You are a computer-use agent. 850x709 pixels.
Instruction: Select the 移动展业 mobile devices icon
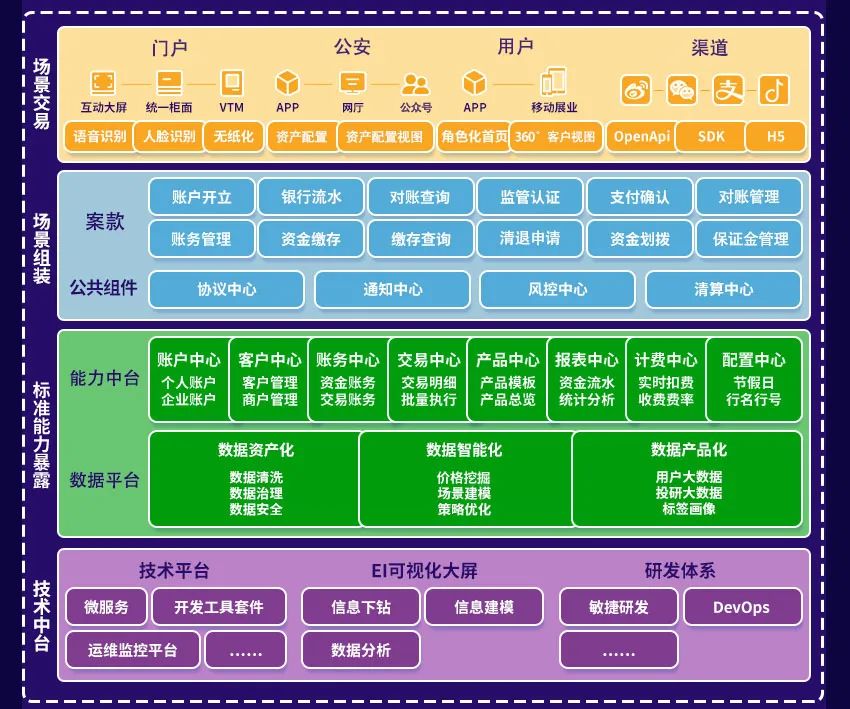(553, 83)
